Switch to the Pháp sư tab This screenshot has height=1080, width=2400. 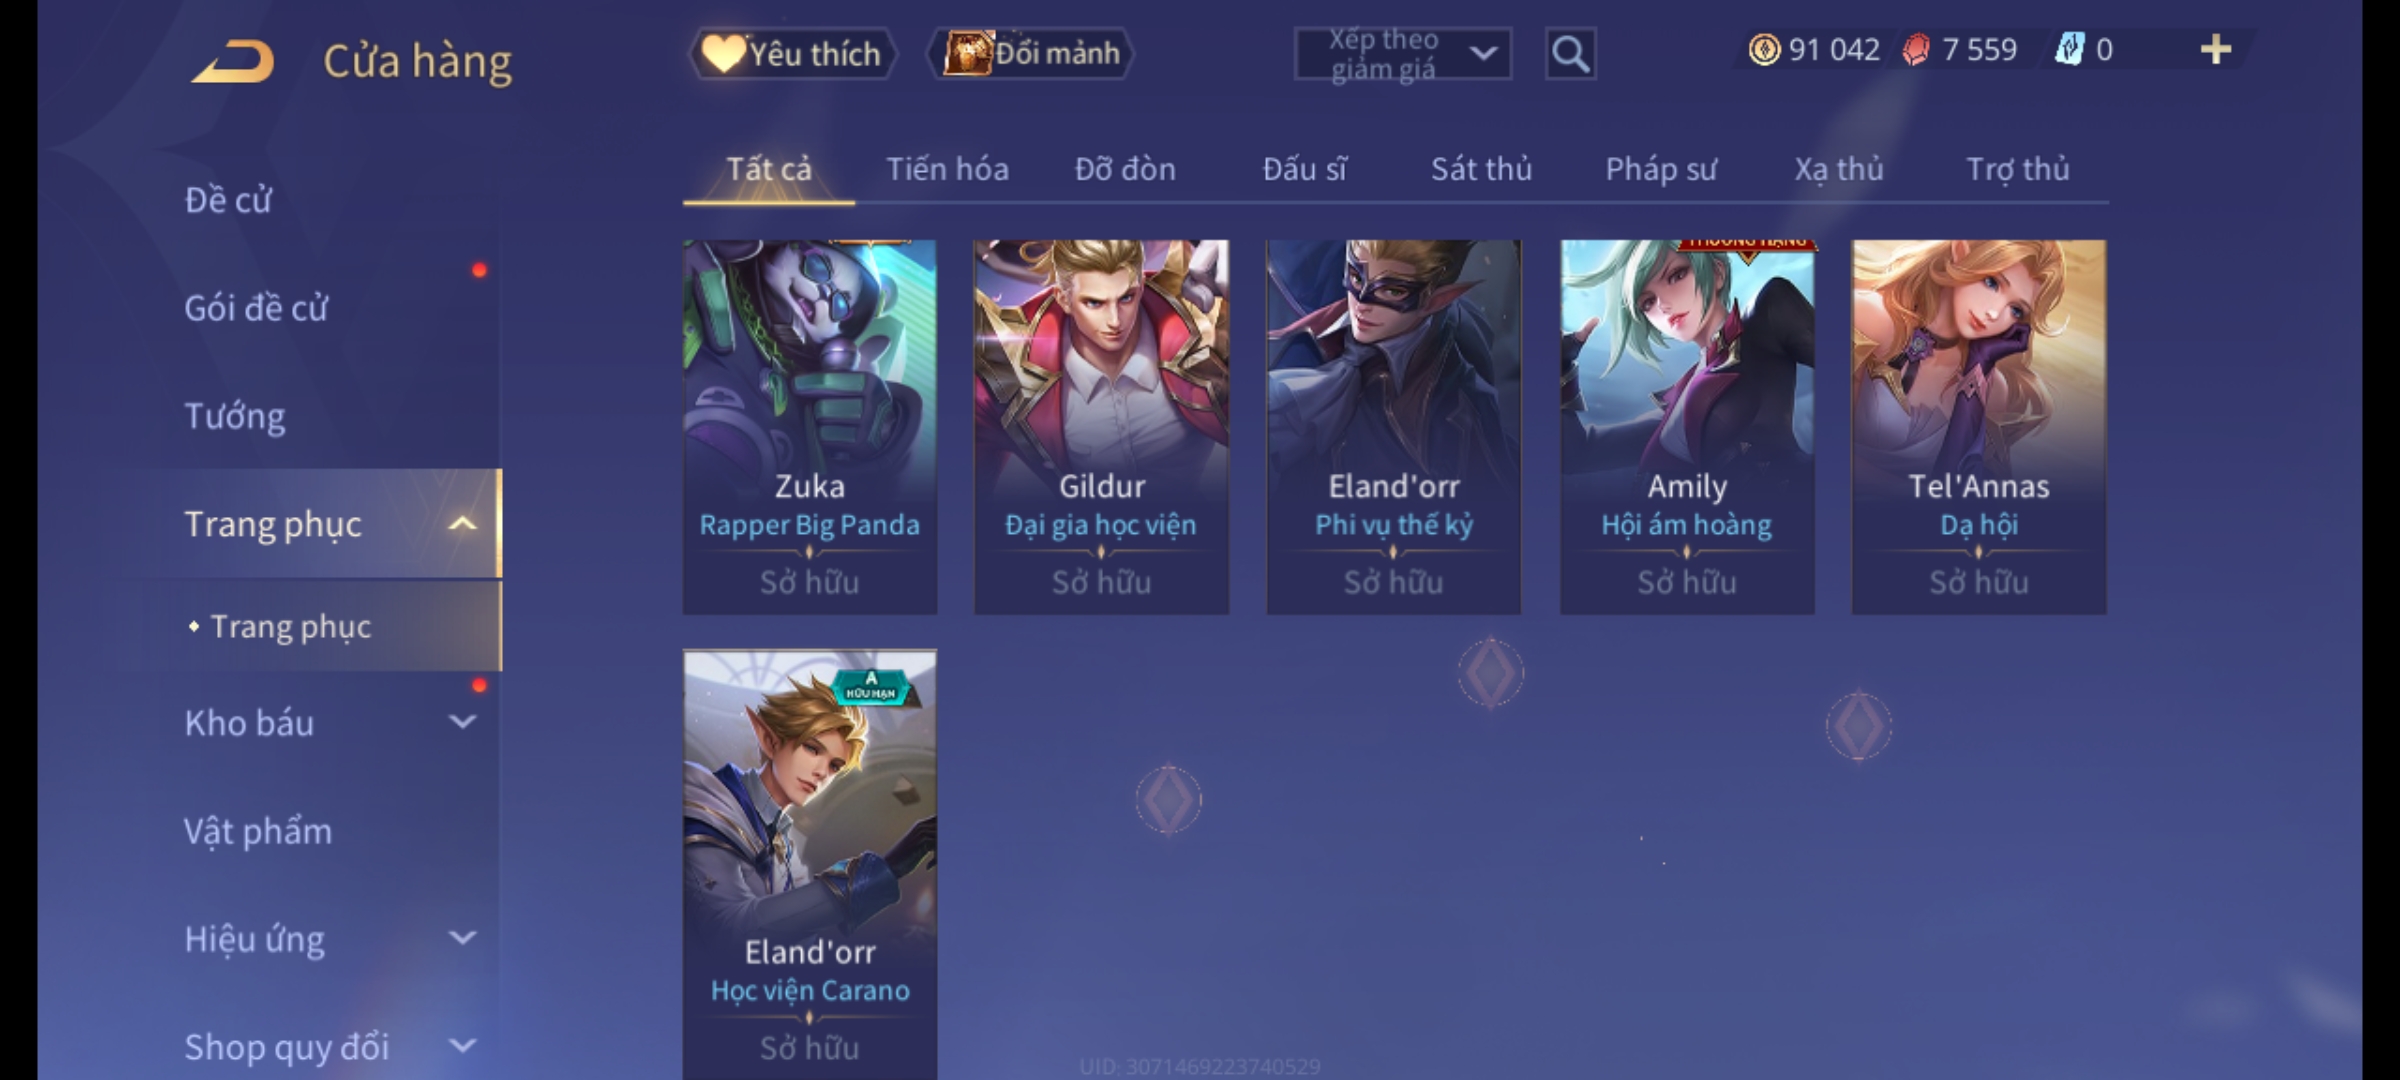click(x=1661, y=169)
